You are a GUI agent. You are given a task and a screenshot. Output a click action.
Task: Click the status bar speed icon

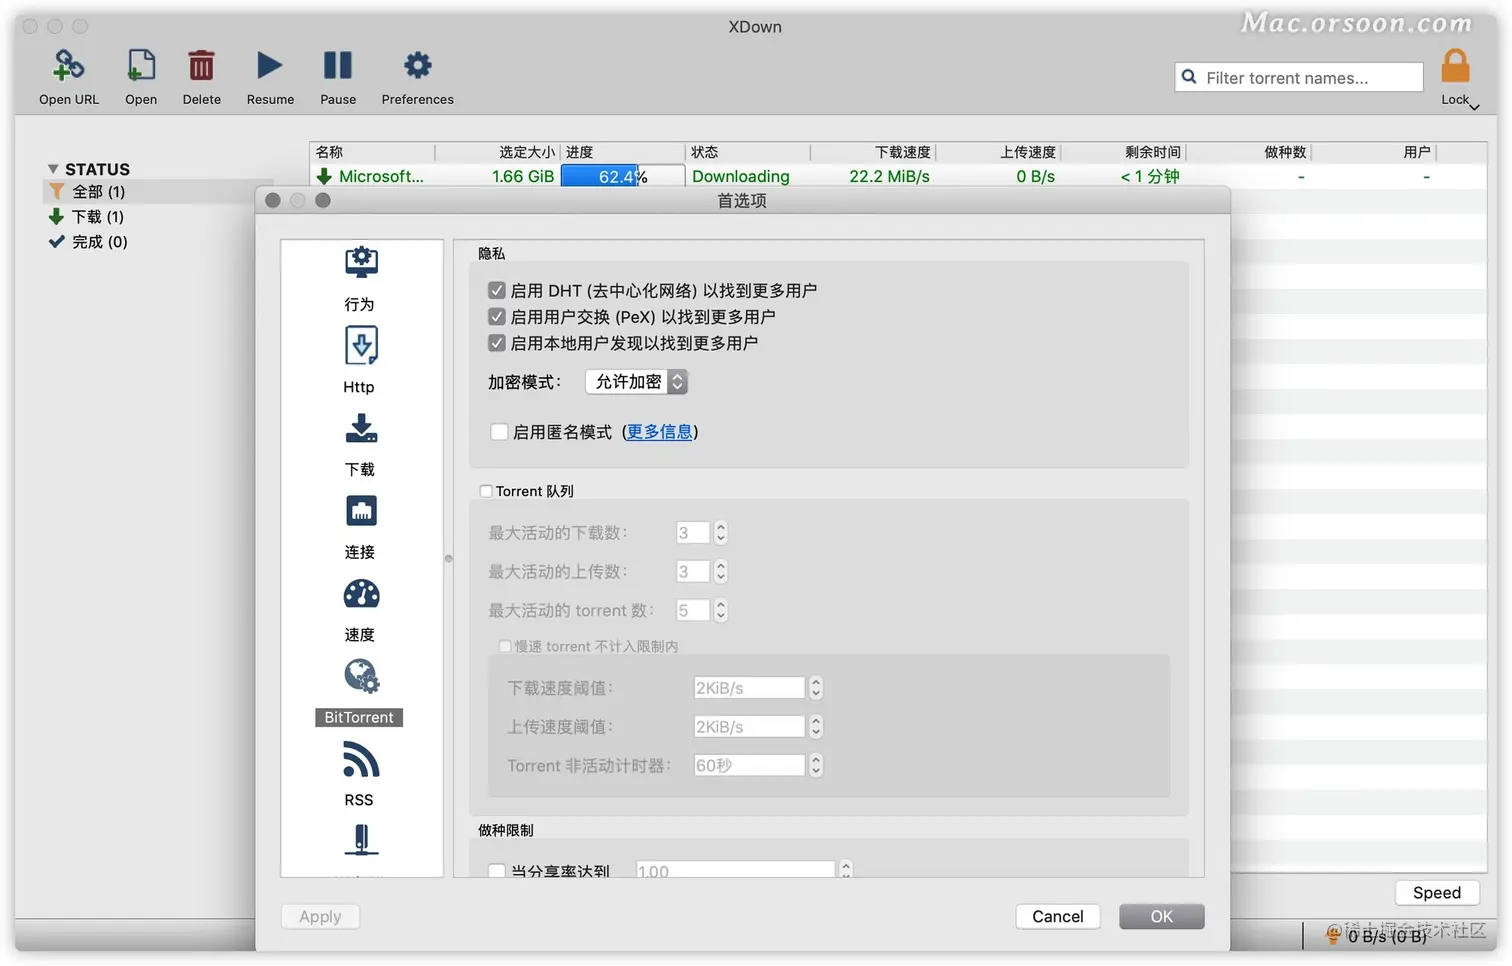pyautogui.click(x=1332, y=936)
